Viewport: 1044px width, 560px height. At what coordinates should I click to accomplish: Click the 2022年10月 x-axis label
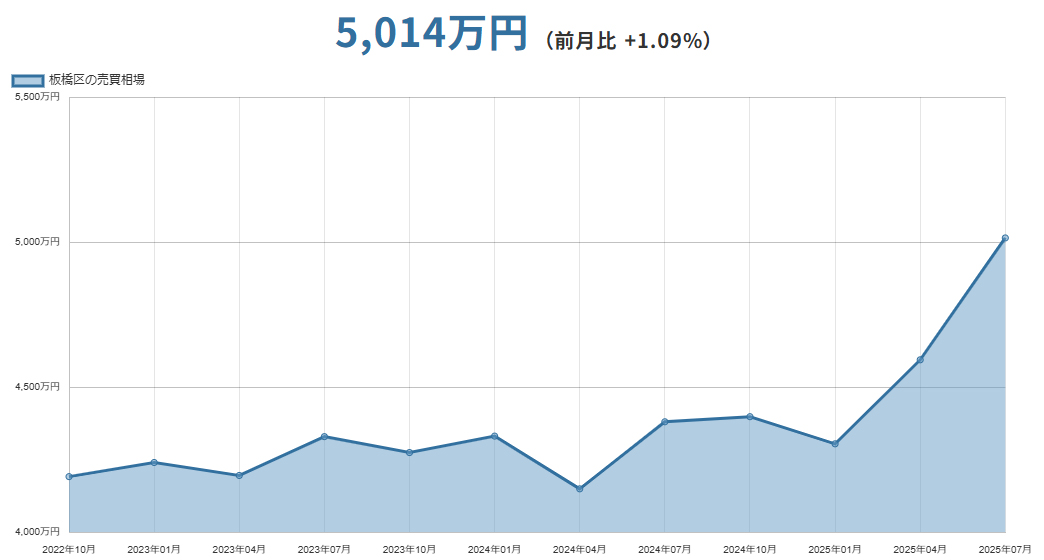[69, 549]
